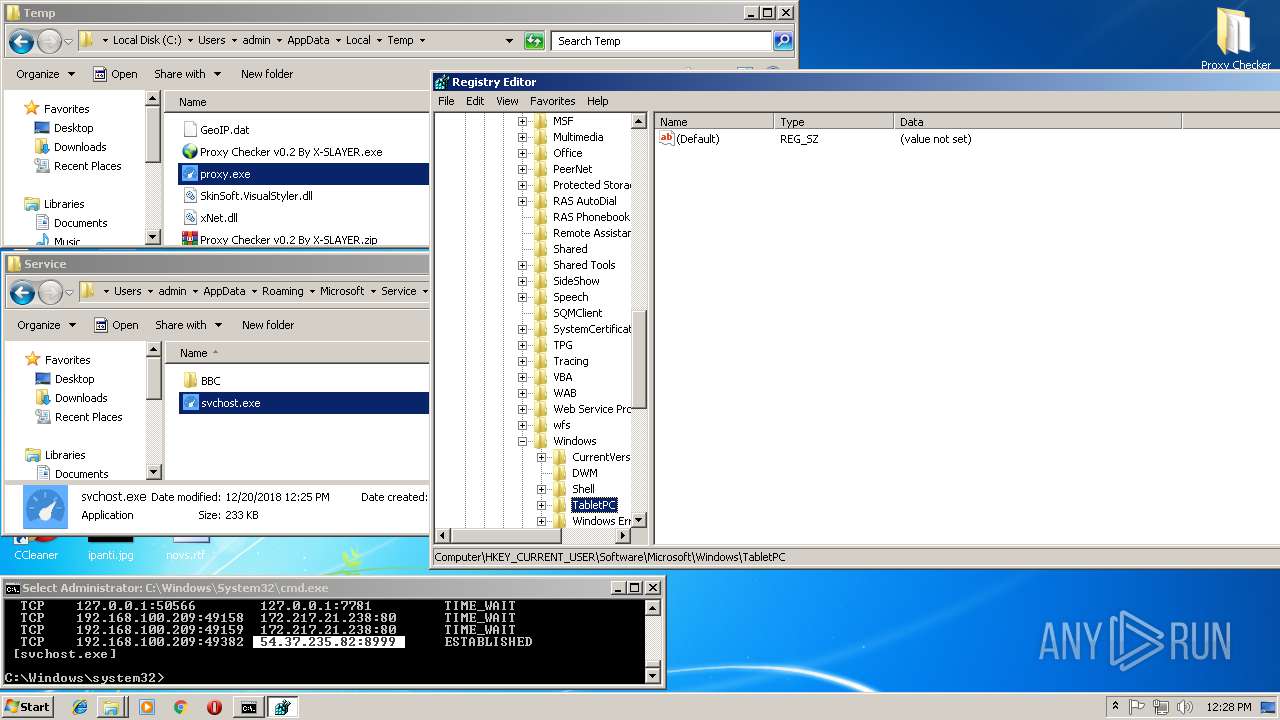Switch to Registry Editor taskbar button

pos(282,707)
